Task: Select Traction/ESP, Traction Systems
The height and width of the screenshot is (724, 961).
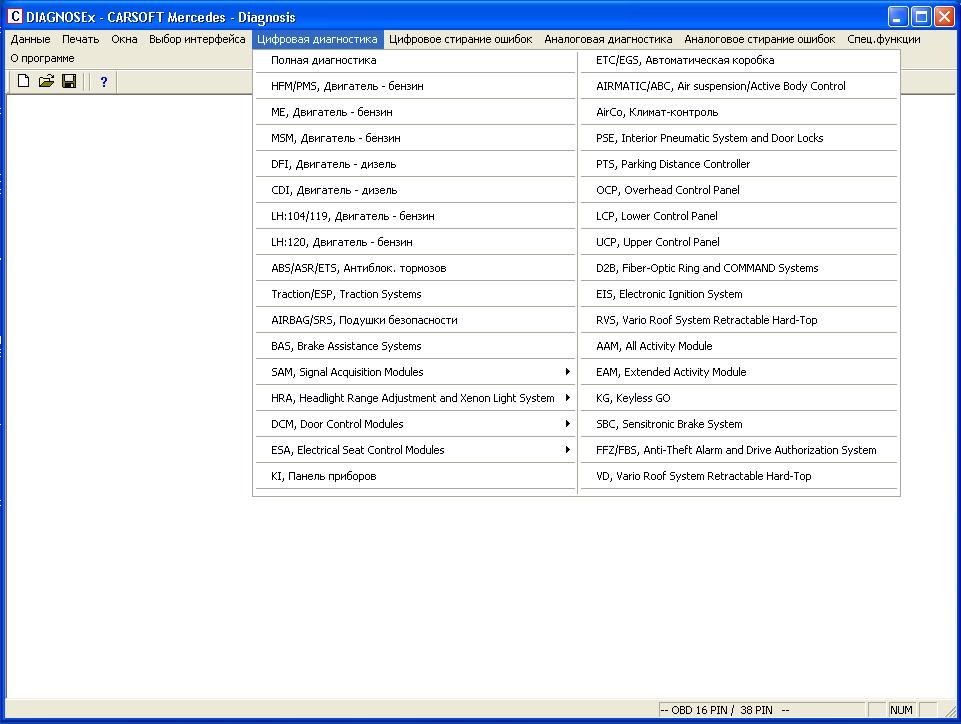Action: pos(415,294)
